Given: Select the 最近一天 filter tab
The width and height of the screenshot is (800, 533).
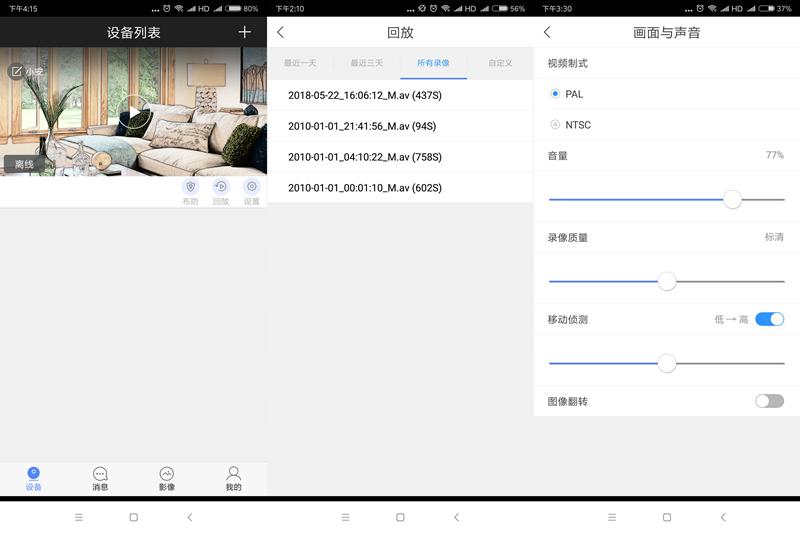Looking at the screenshot, I should [300, 63].
